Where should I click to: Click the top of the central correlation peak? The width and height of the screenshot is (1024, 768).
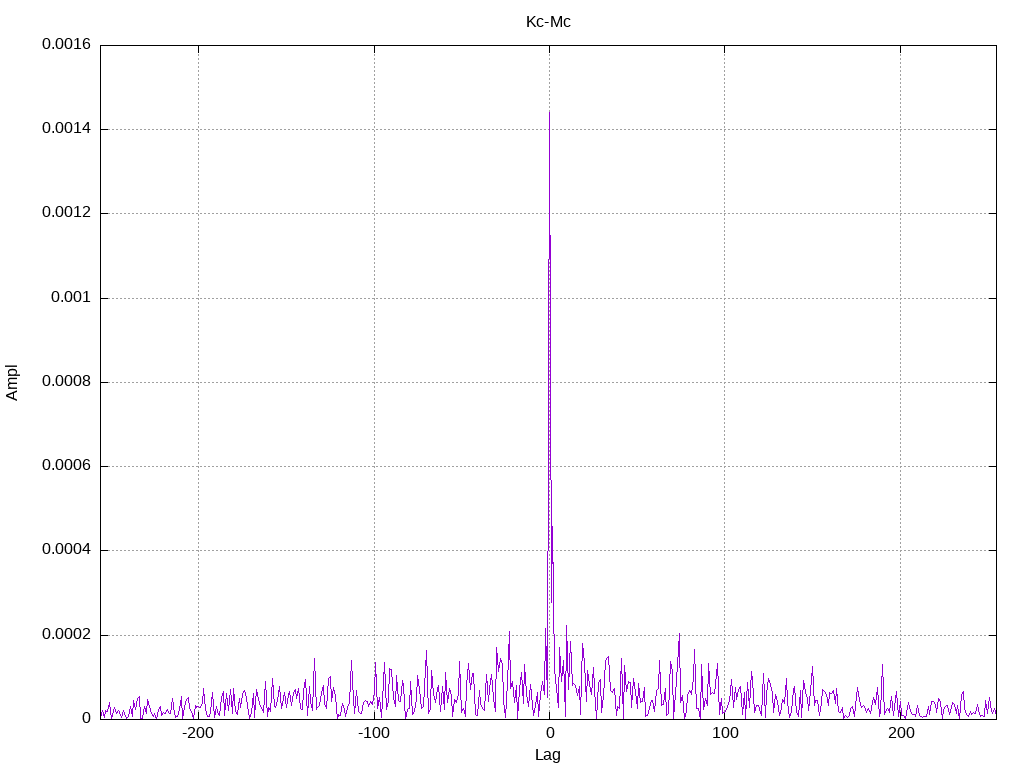pos(549,112)
